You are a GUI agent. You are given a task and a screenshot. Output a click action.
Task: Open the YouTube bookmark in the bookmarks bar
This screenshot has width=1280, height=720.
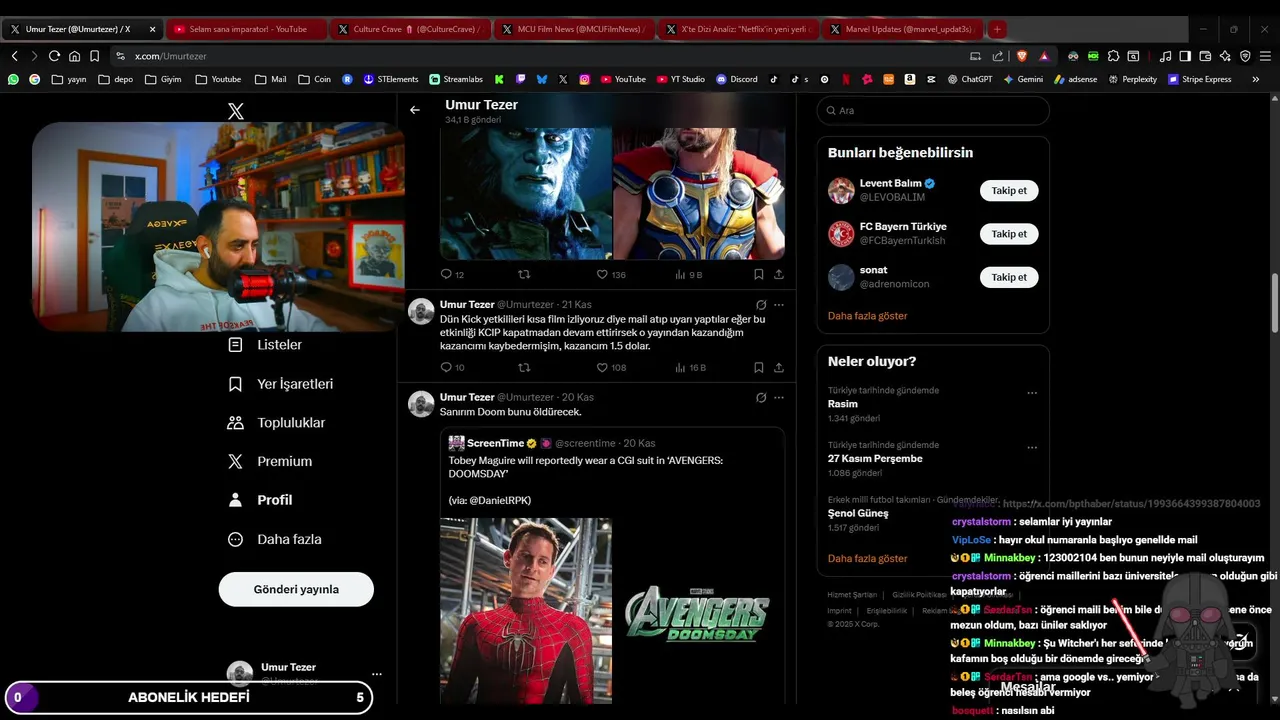click(623, 79)
